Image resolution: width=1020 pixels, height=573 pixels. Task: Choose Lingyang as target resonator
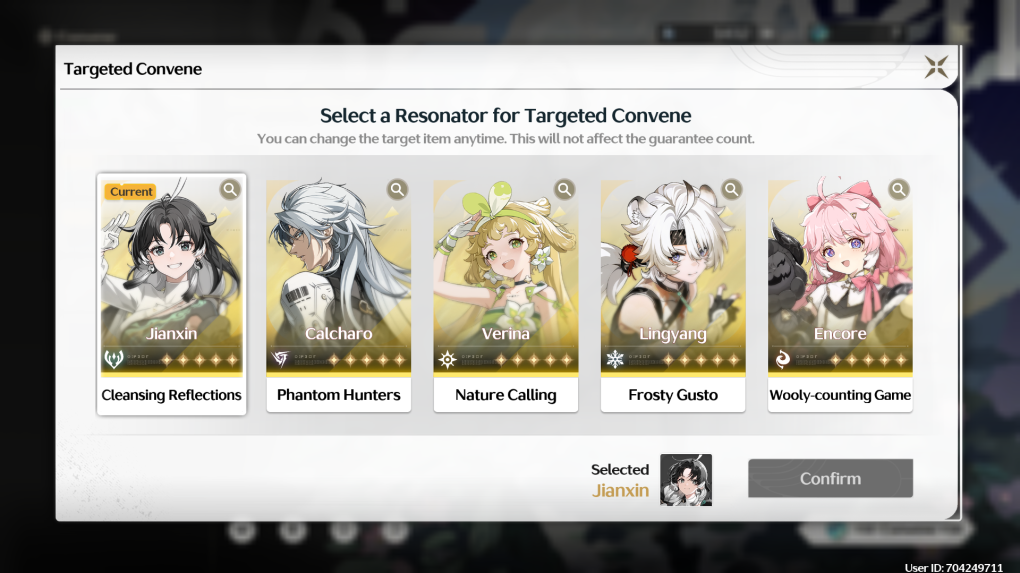tap(673, 296)
